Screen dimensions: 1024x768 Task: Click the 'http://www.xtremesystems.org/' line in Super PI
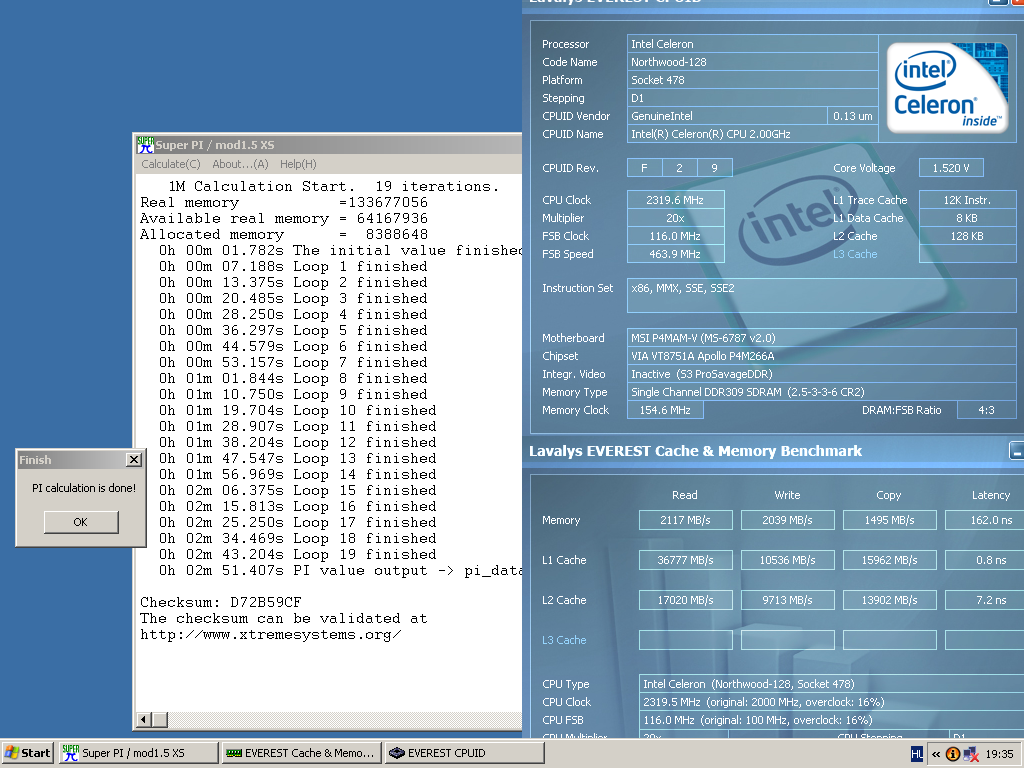[x=270, y=635]
